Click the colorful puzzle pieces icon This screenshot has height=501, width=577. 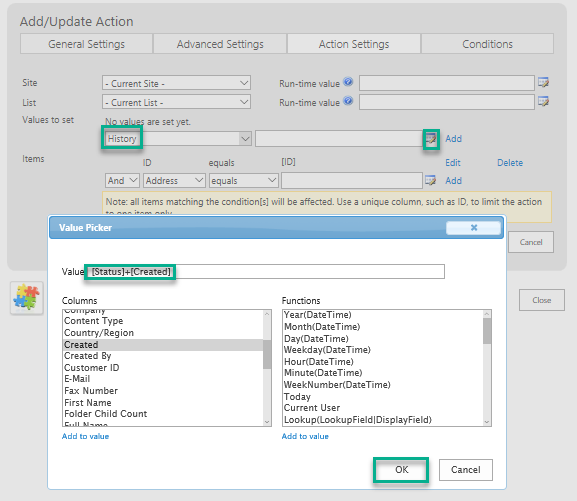(26, 298)
